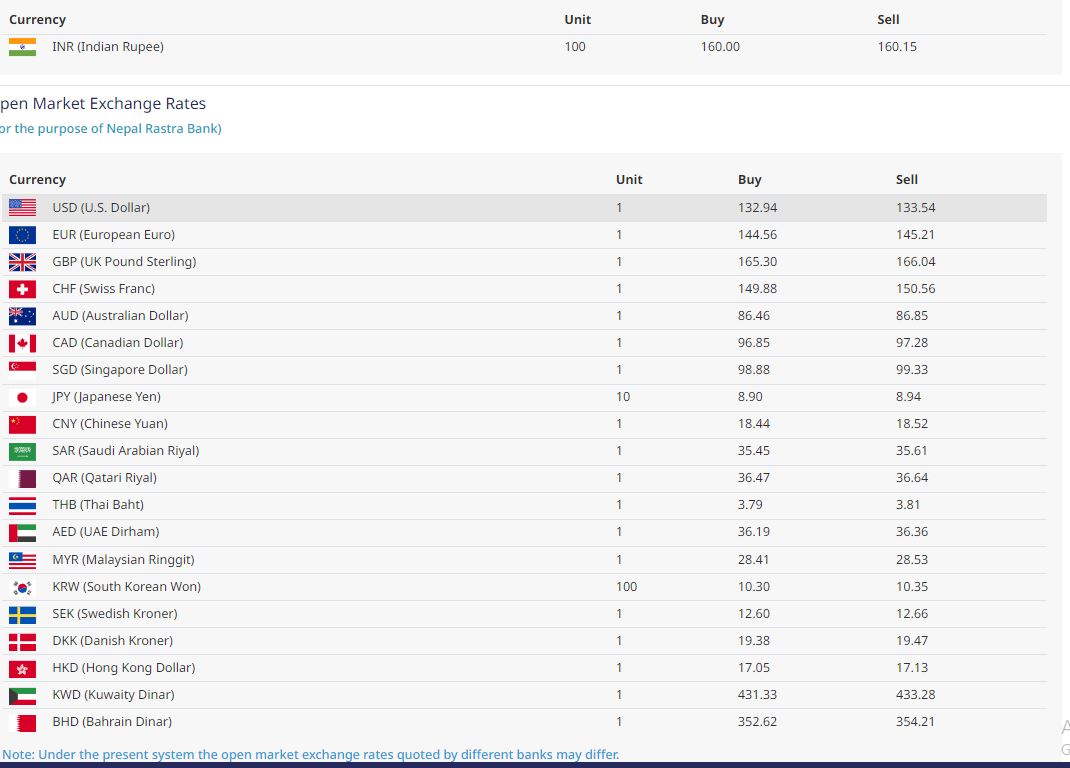Click the Indian flag icon for INR
The image size is (1070, 768).
click(22, 47)
